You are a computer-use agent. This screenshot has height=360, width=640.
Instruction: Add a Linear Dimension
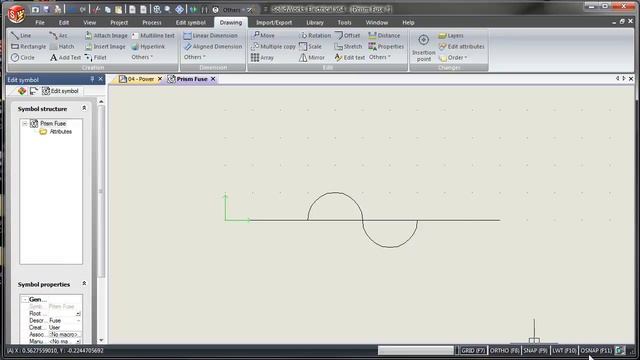(211, 36)
